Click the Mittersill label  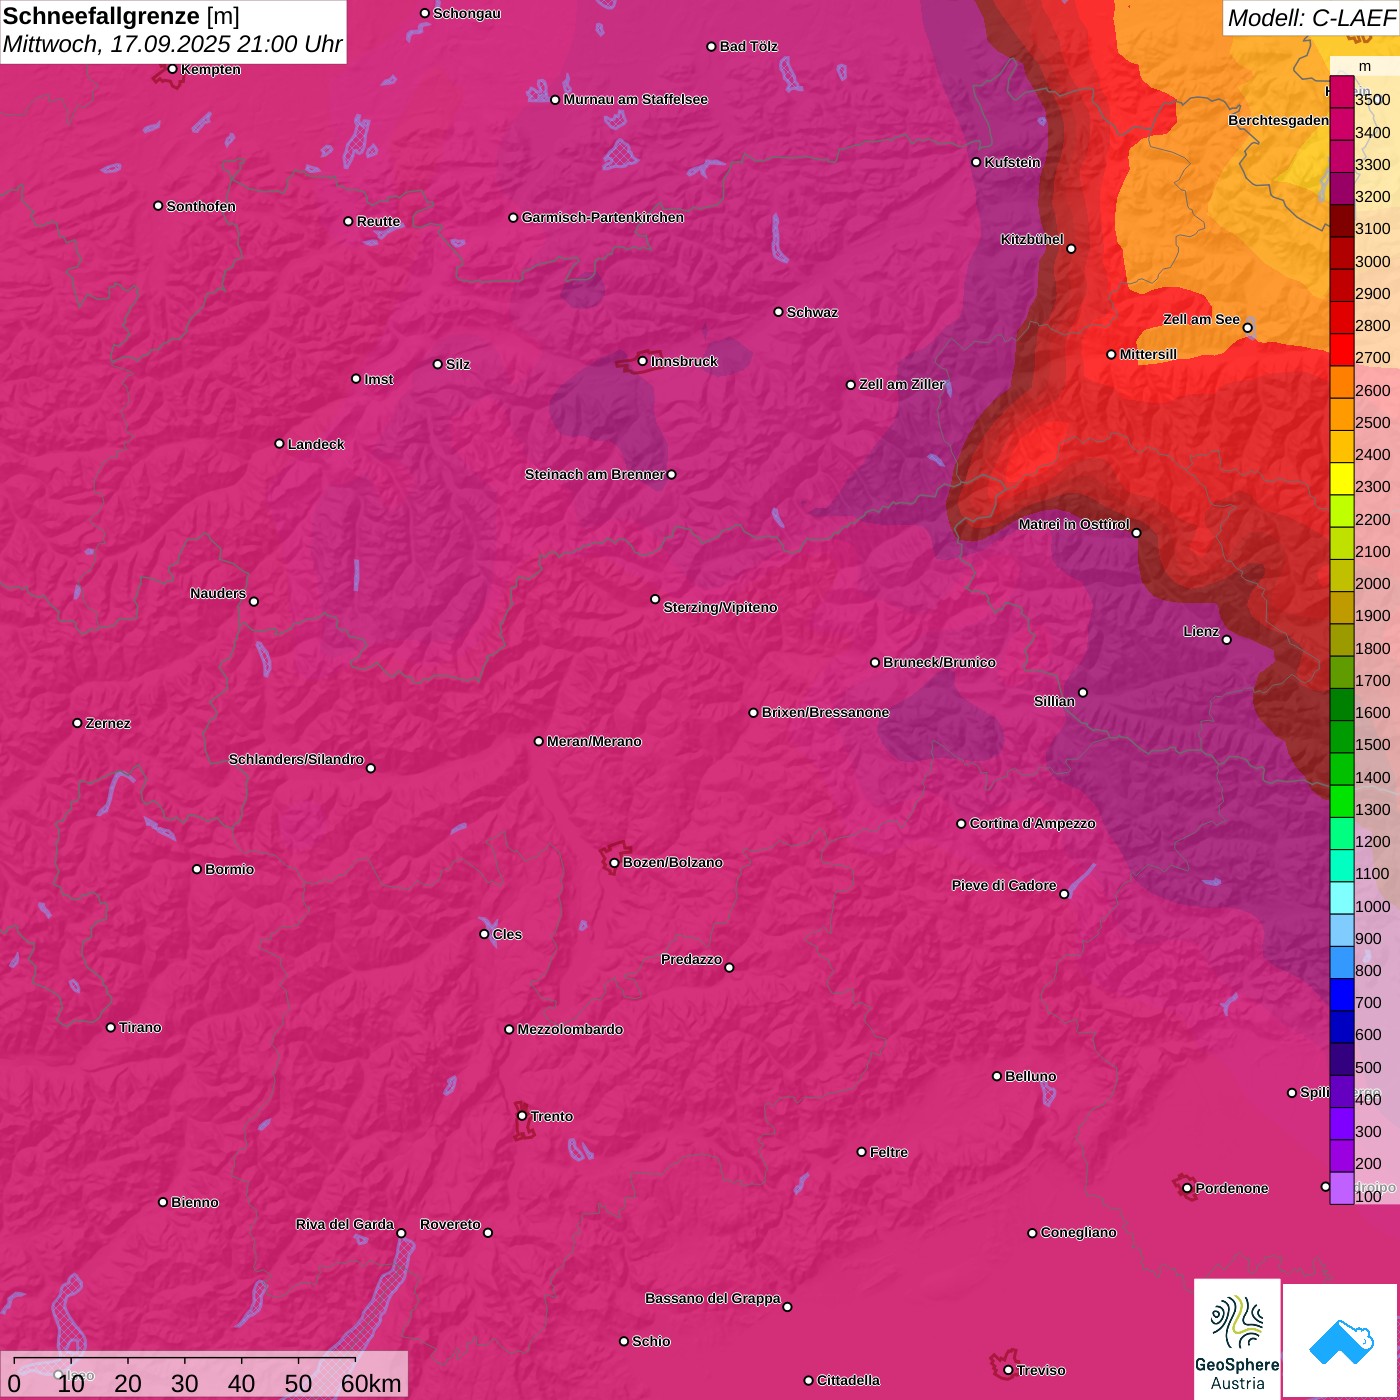click(x=1148, y=355)
